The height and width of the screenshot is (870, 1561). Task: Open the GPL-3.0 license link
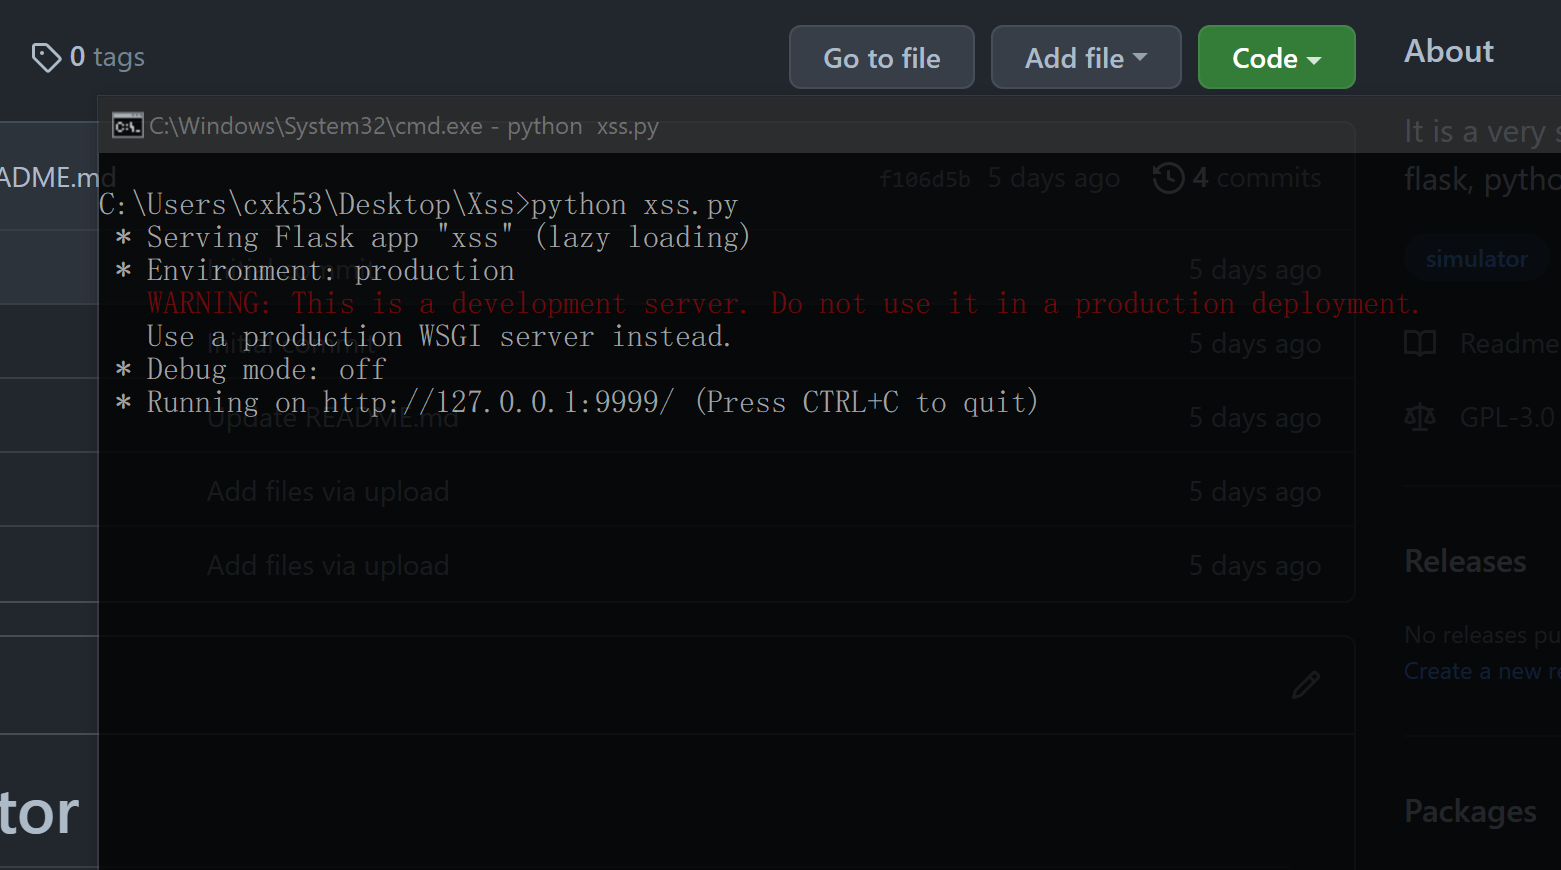[1507, 417]
